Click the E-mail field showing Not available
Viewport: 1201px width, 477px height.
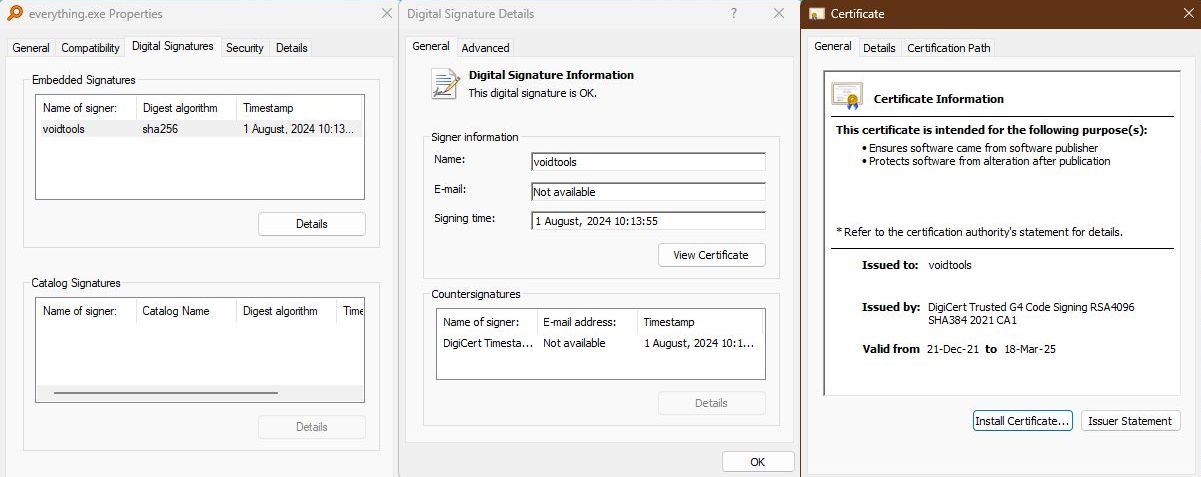tap(648, 192)
